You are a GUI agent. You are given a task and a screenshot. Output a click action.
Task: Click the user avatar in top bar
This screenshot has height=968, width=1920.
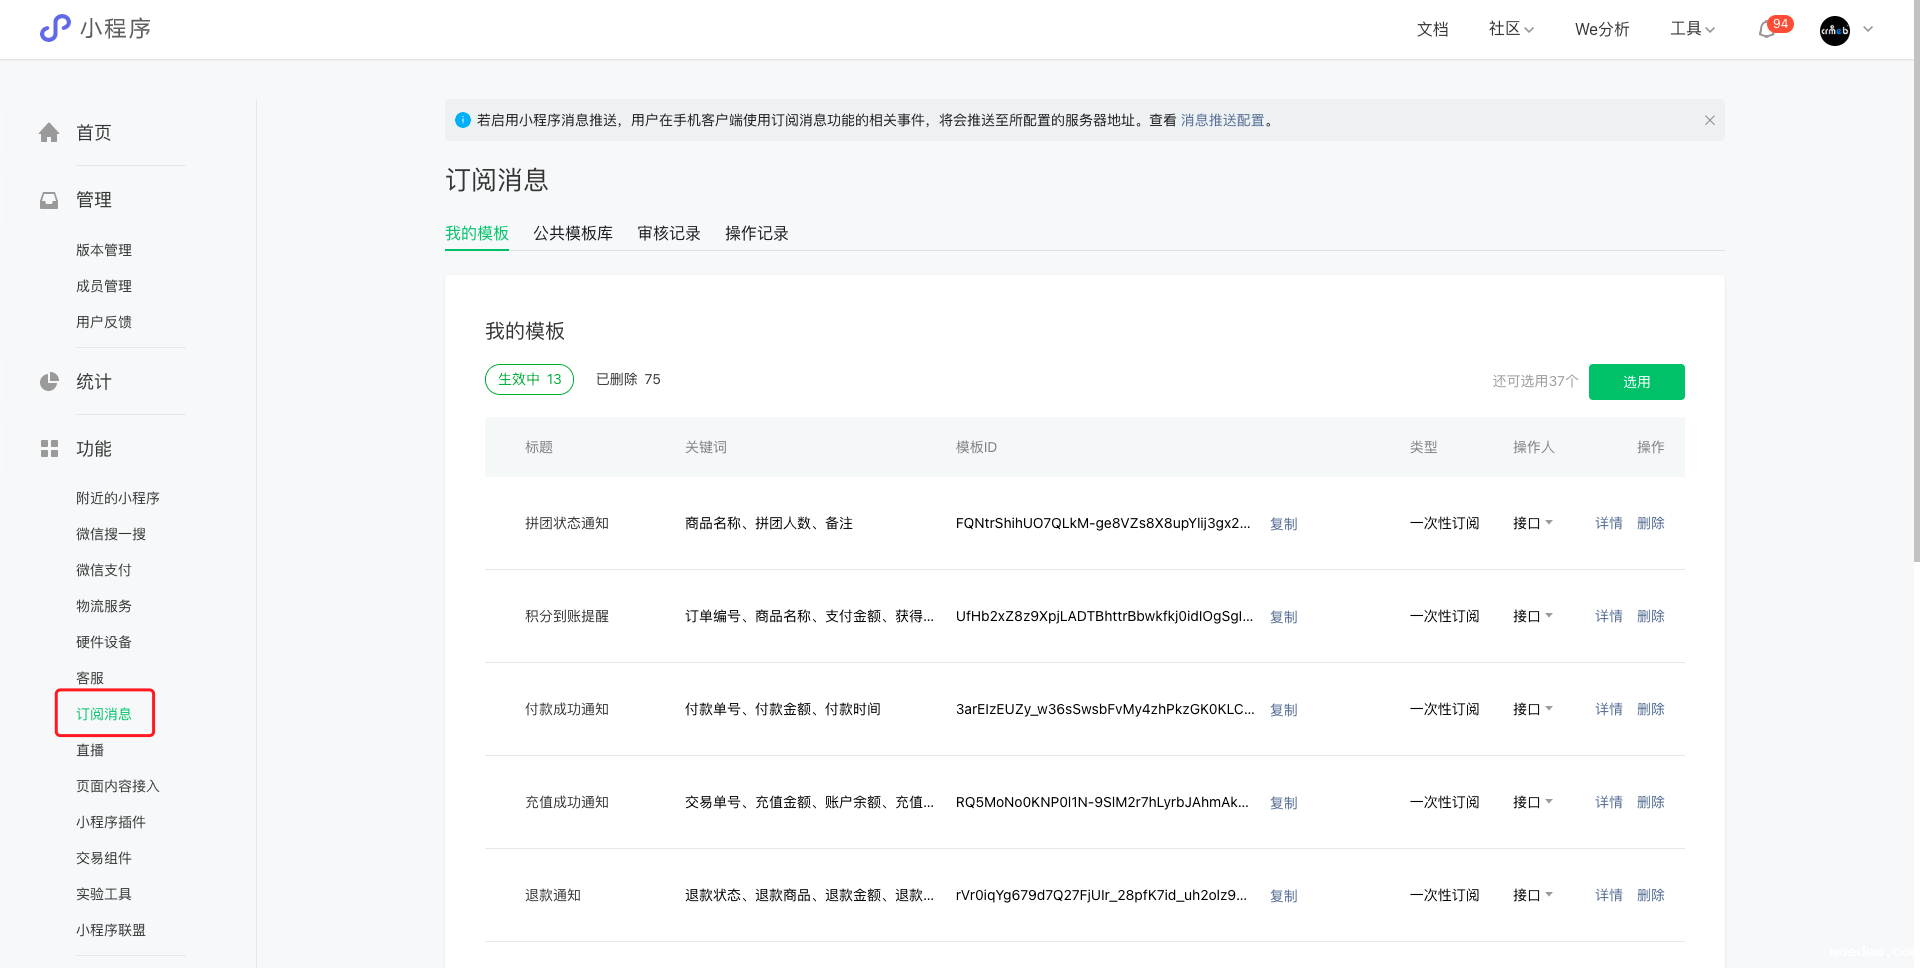pyautogui.click(x=1834, y=30)
